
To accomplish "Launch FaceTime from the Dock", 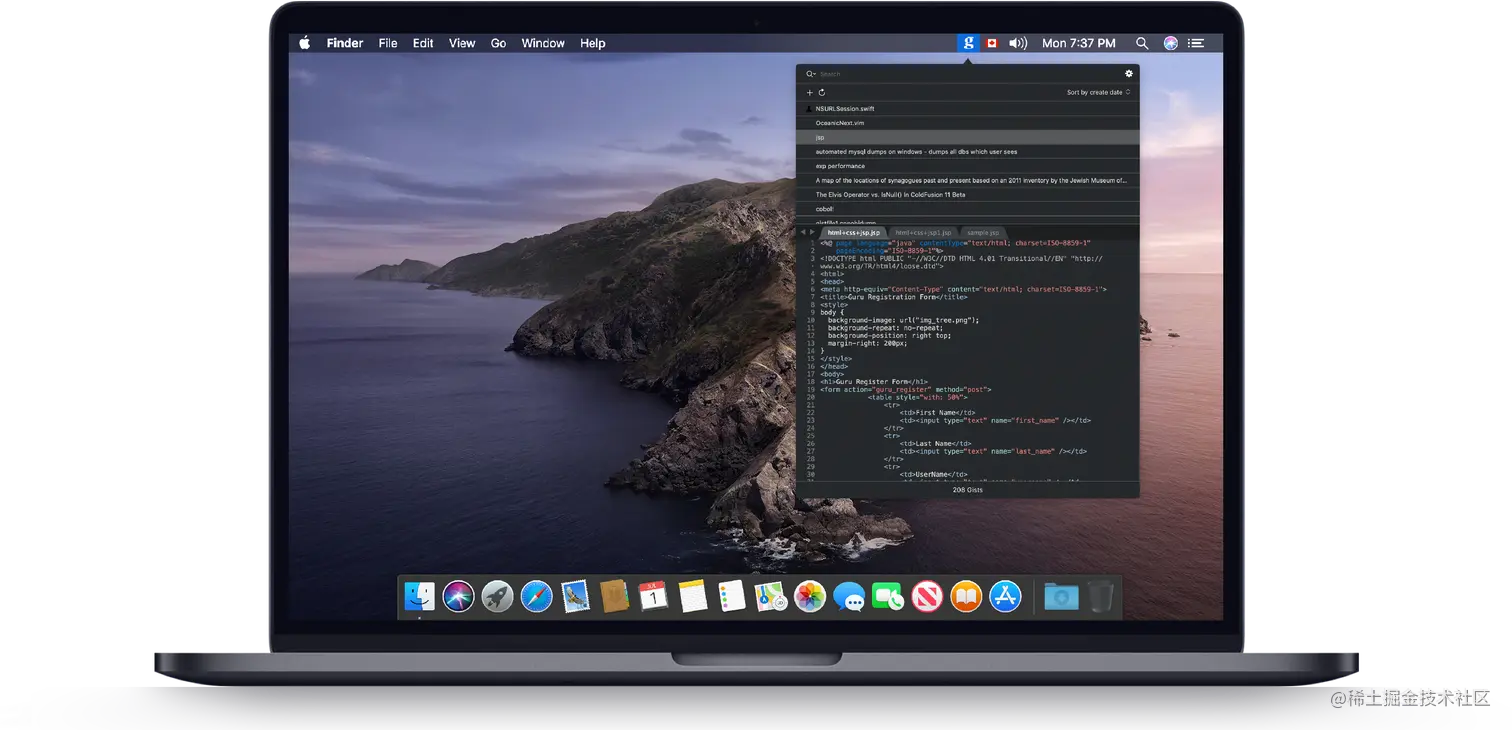I will click(x=888, y=597).
